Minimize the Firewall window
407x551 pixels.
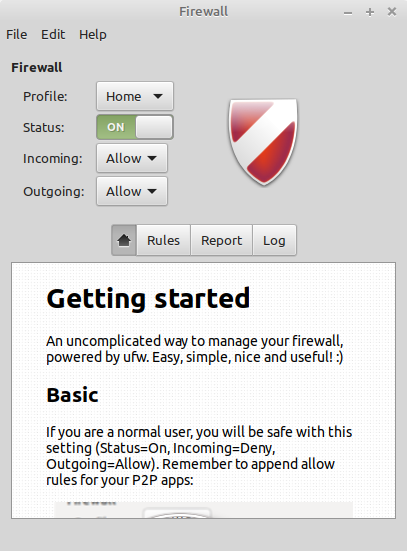[x=348, y=13]
